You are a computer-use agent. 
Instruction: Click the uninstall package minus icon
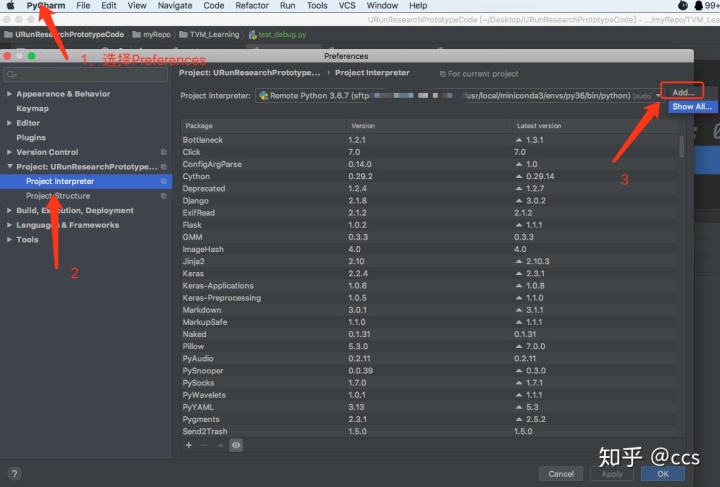[x=204, y=445]
